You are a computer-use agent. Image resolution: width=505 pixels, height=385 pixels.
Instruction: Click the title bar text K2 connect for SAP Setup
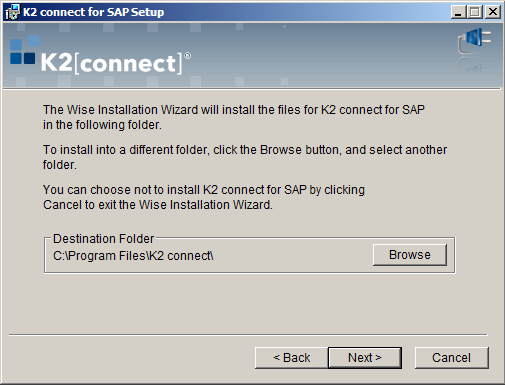tap(94, 12)
